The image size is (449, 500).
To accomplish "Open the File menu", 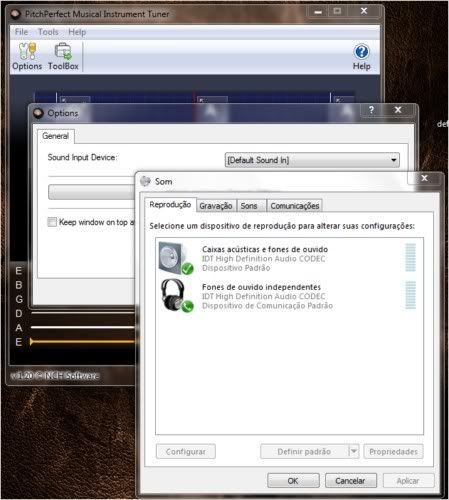I will [21, 32].
